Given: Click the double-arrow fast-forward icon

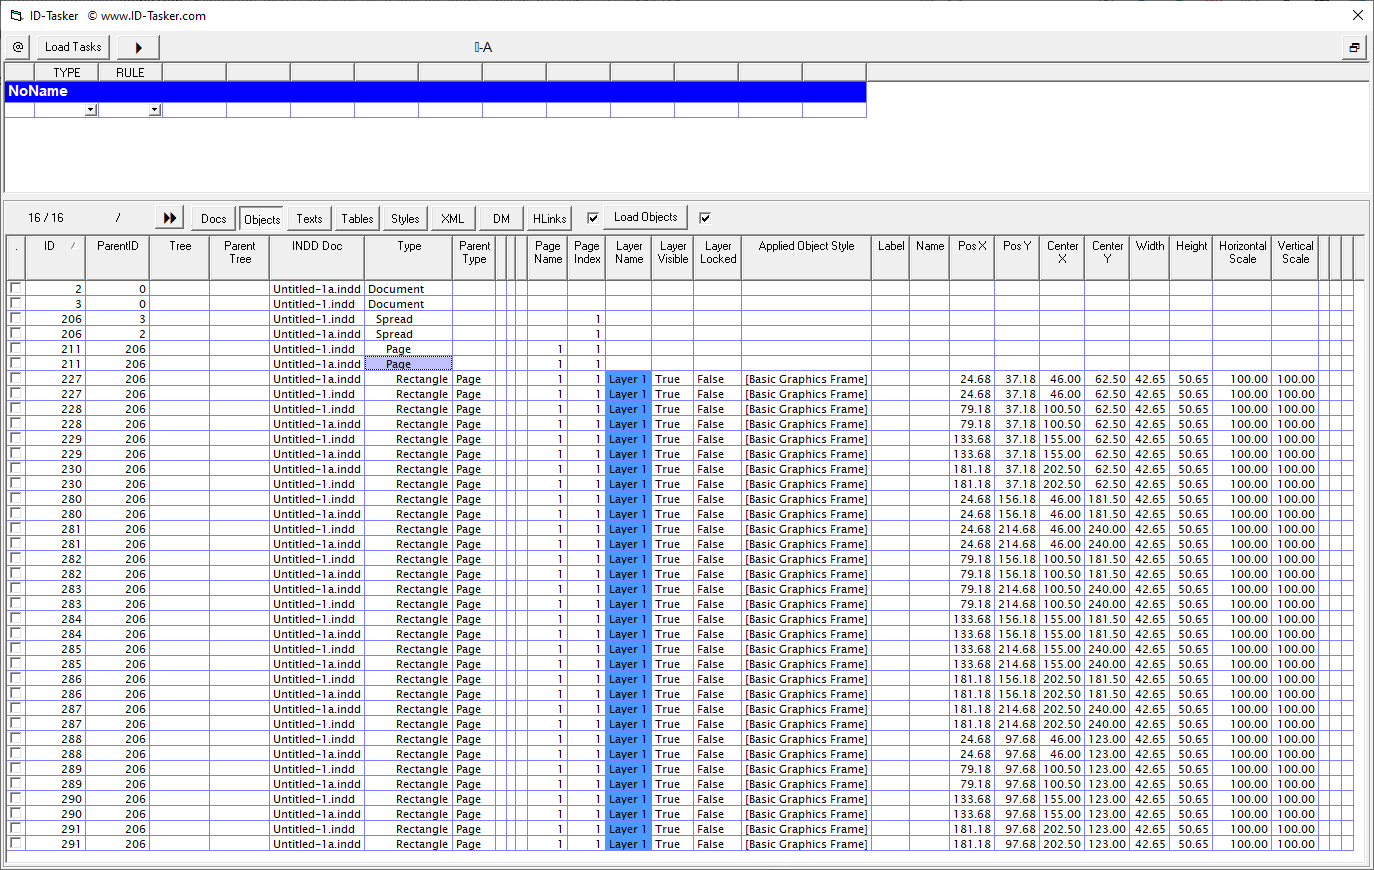Looking at the screenshot, I should coord(168,216).
